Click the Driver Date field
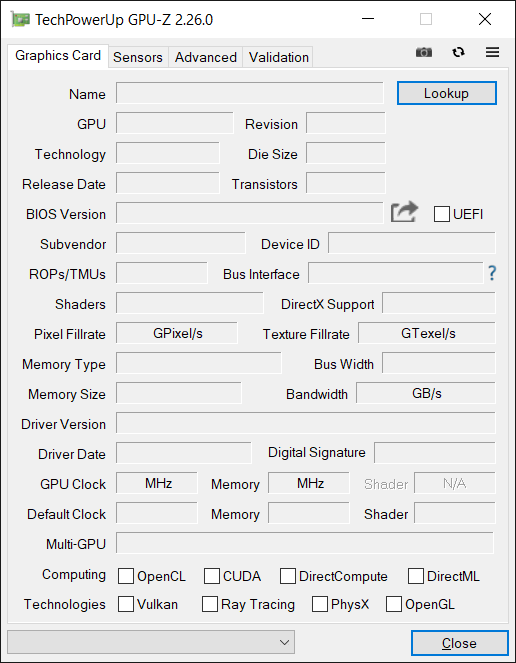 (184, 453)
